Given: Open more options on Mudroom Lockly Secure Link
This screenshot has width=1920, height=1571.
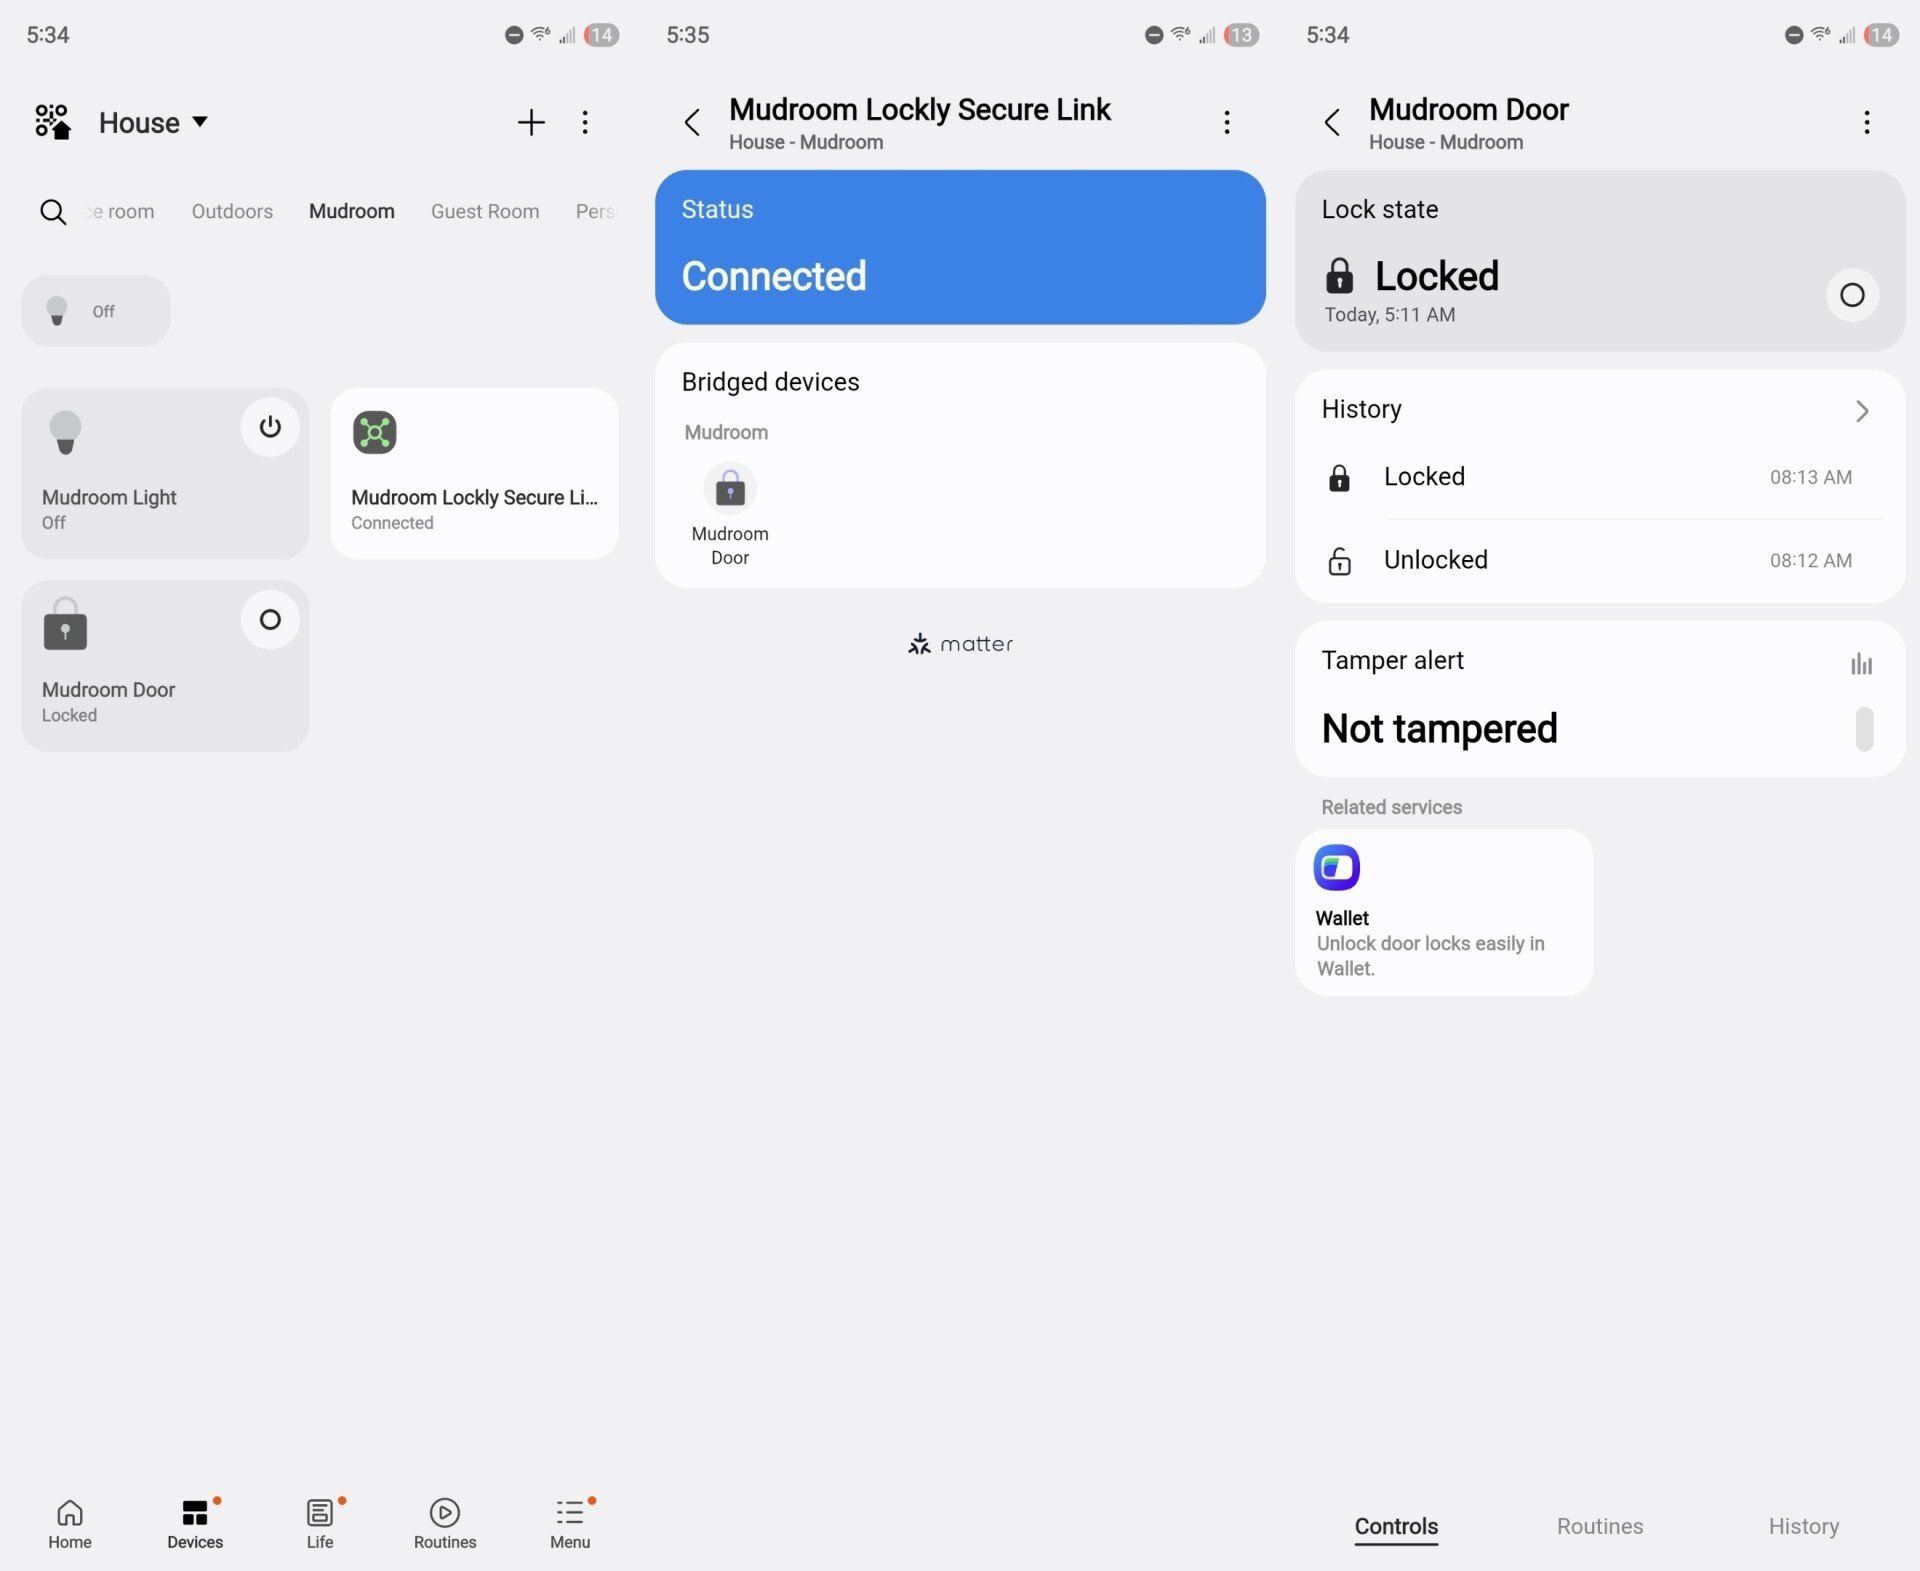Looking at the screenshot, I should click(1227, 122).
